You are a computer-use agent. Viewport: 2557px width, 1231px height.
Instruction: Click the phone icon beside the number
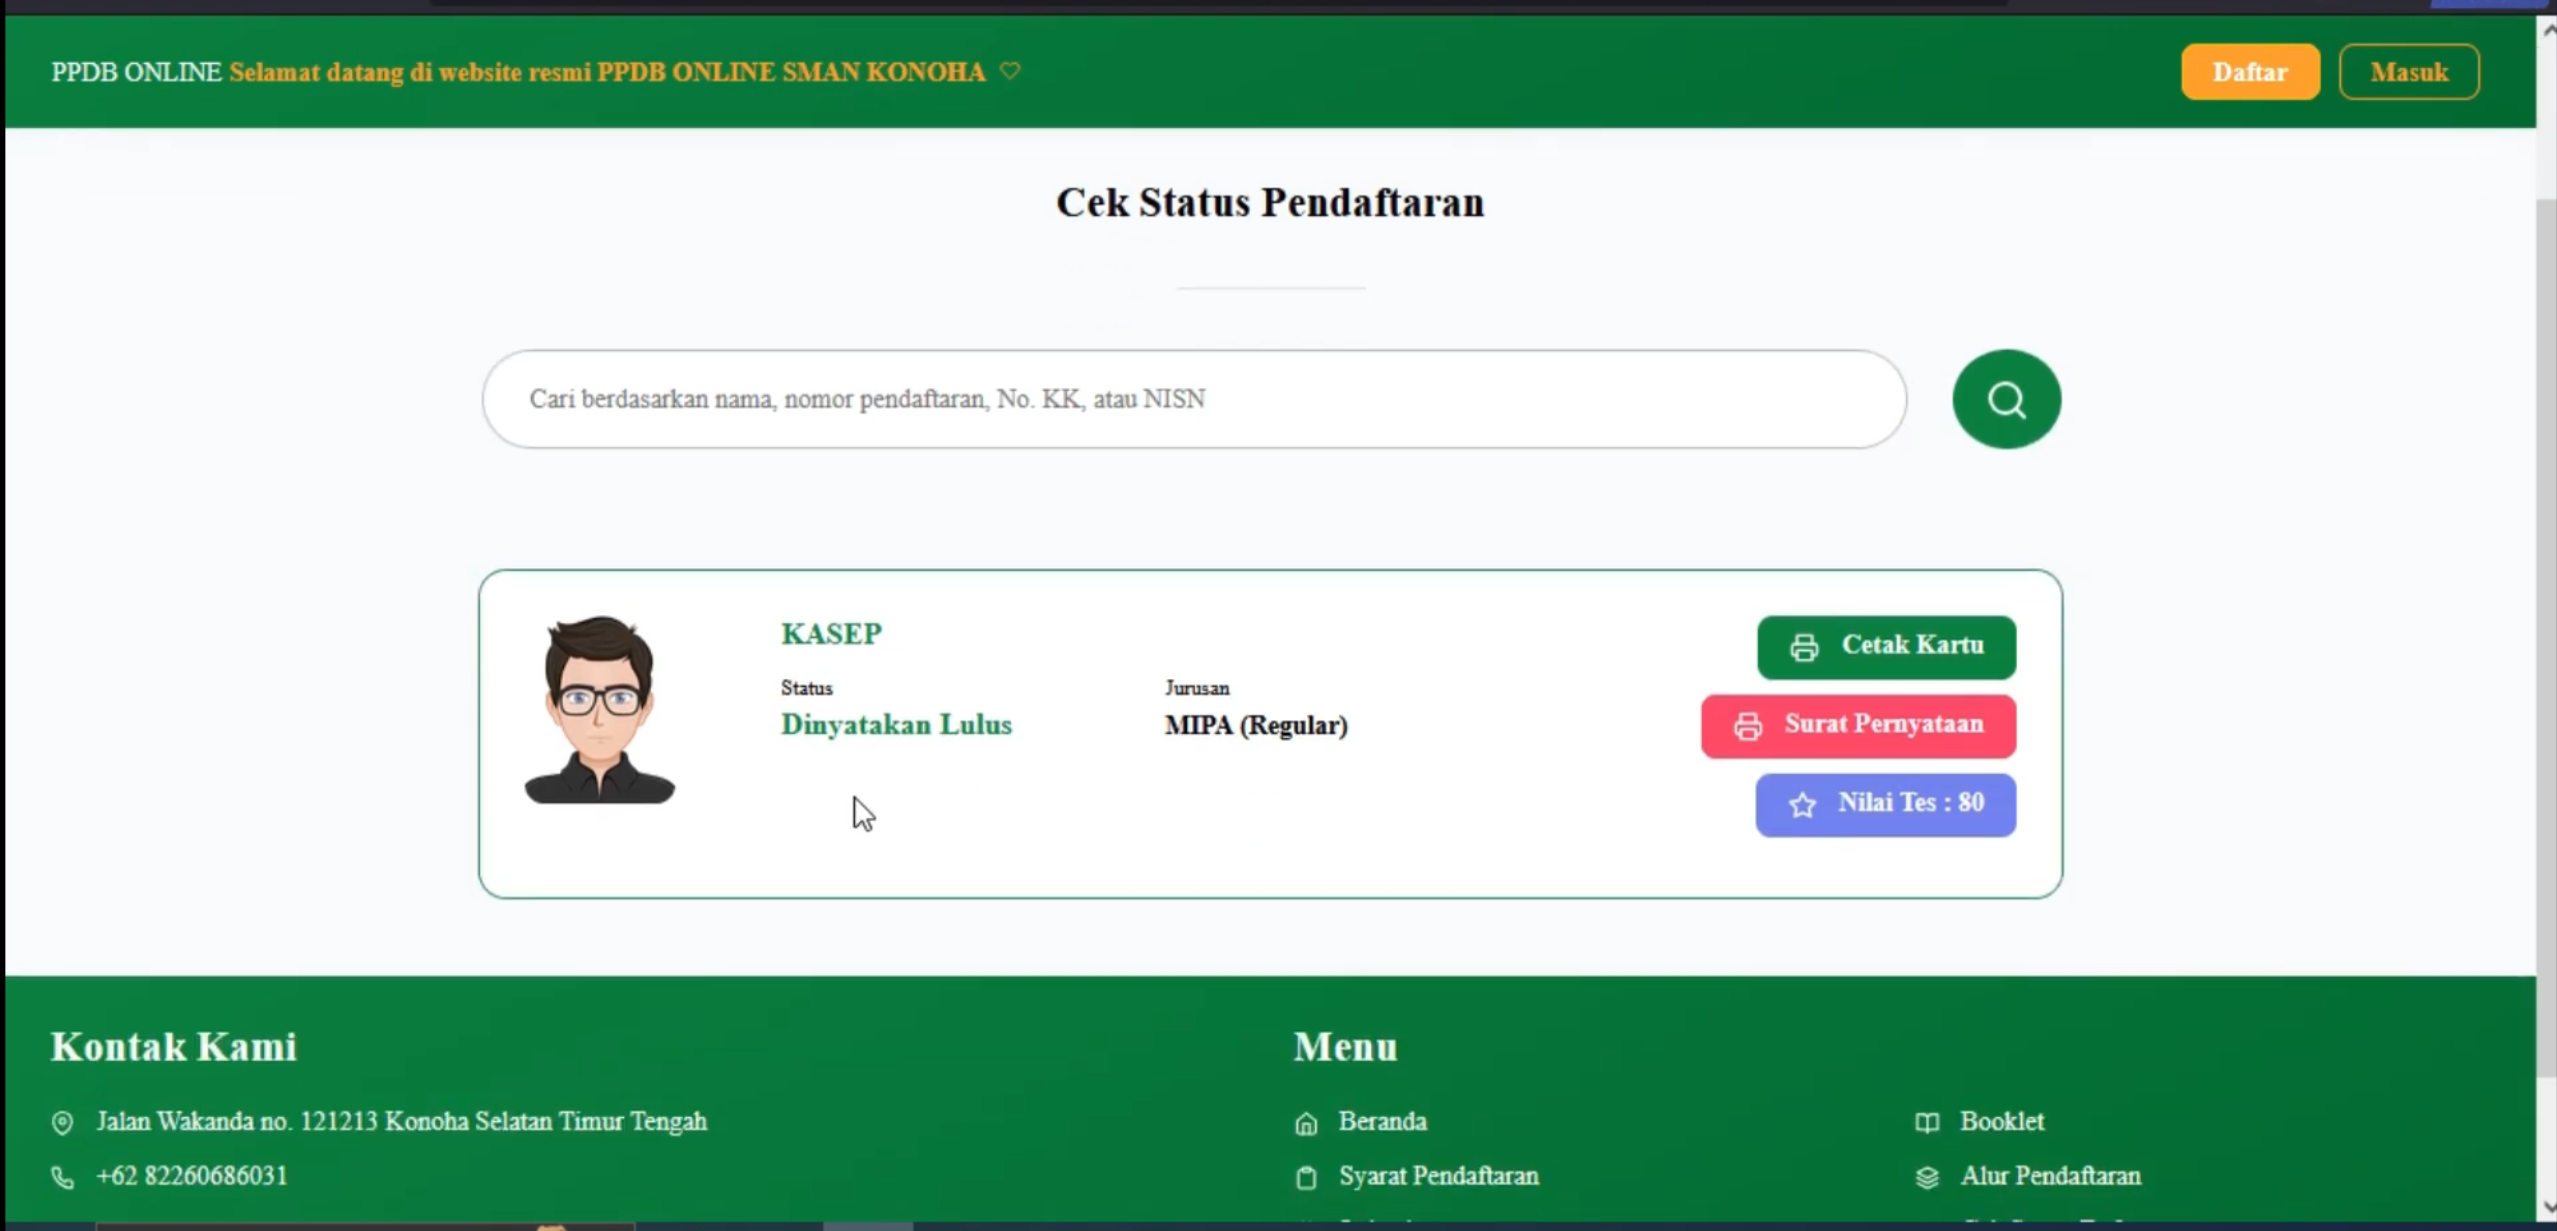[62, 1177]
